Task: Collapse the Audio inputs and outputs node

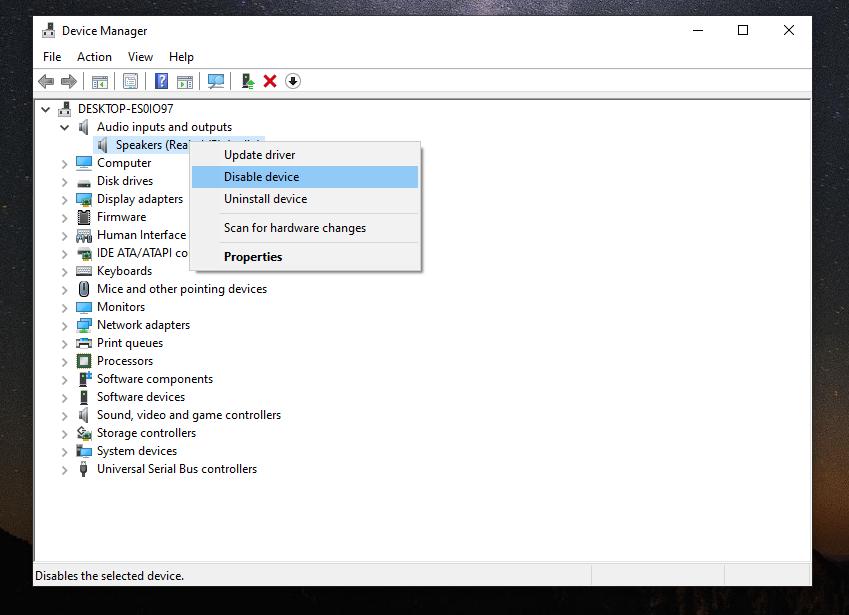Action: [x=65, y=128]
